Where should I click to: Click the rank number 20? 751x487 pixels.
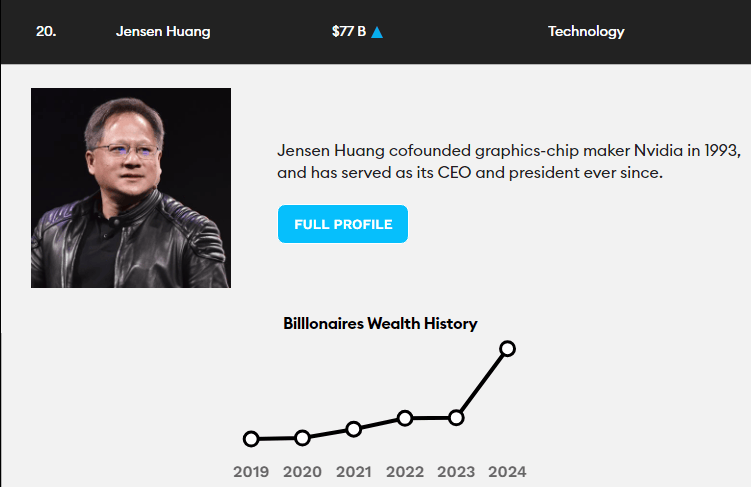coord(46,31)
